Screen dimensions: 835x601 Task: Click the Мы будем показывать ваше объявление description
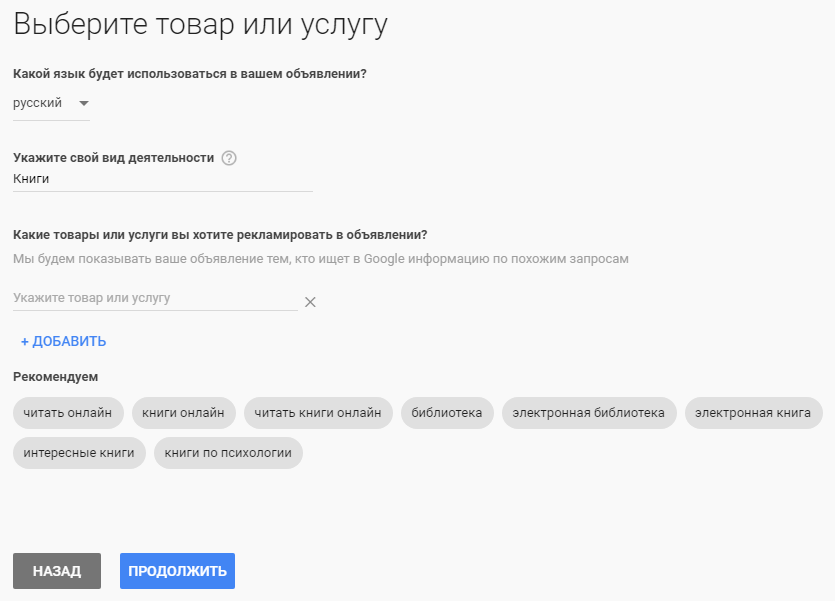(x=321, y=259)
